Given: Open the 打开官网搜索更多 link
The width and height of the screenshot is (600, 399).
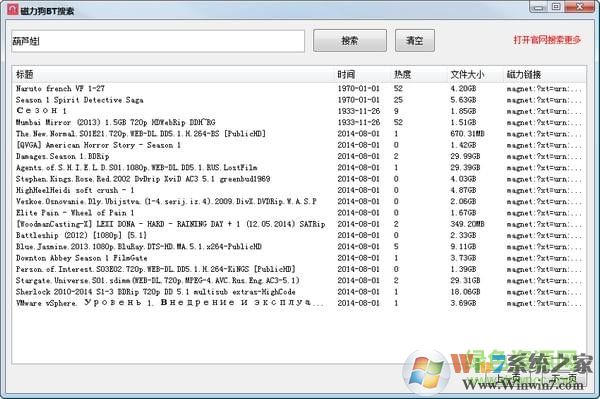Looking at the screenshot, I should point(547,40).
